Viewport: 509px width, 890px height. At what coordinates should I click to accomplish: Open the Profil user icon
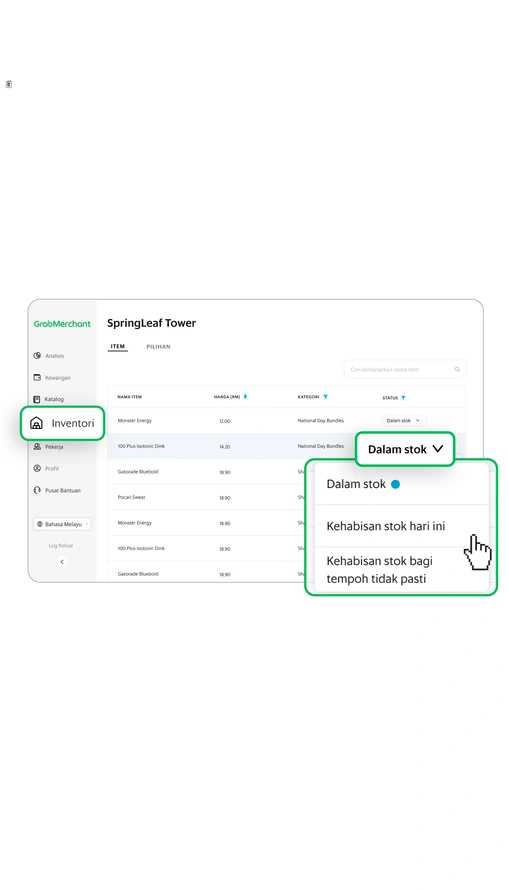click(x=37, y=468)
